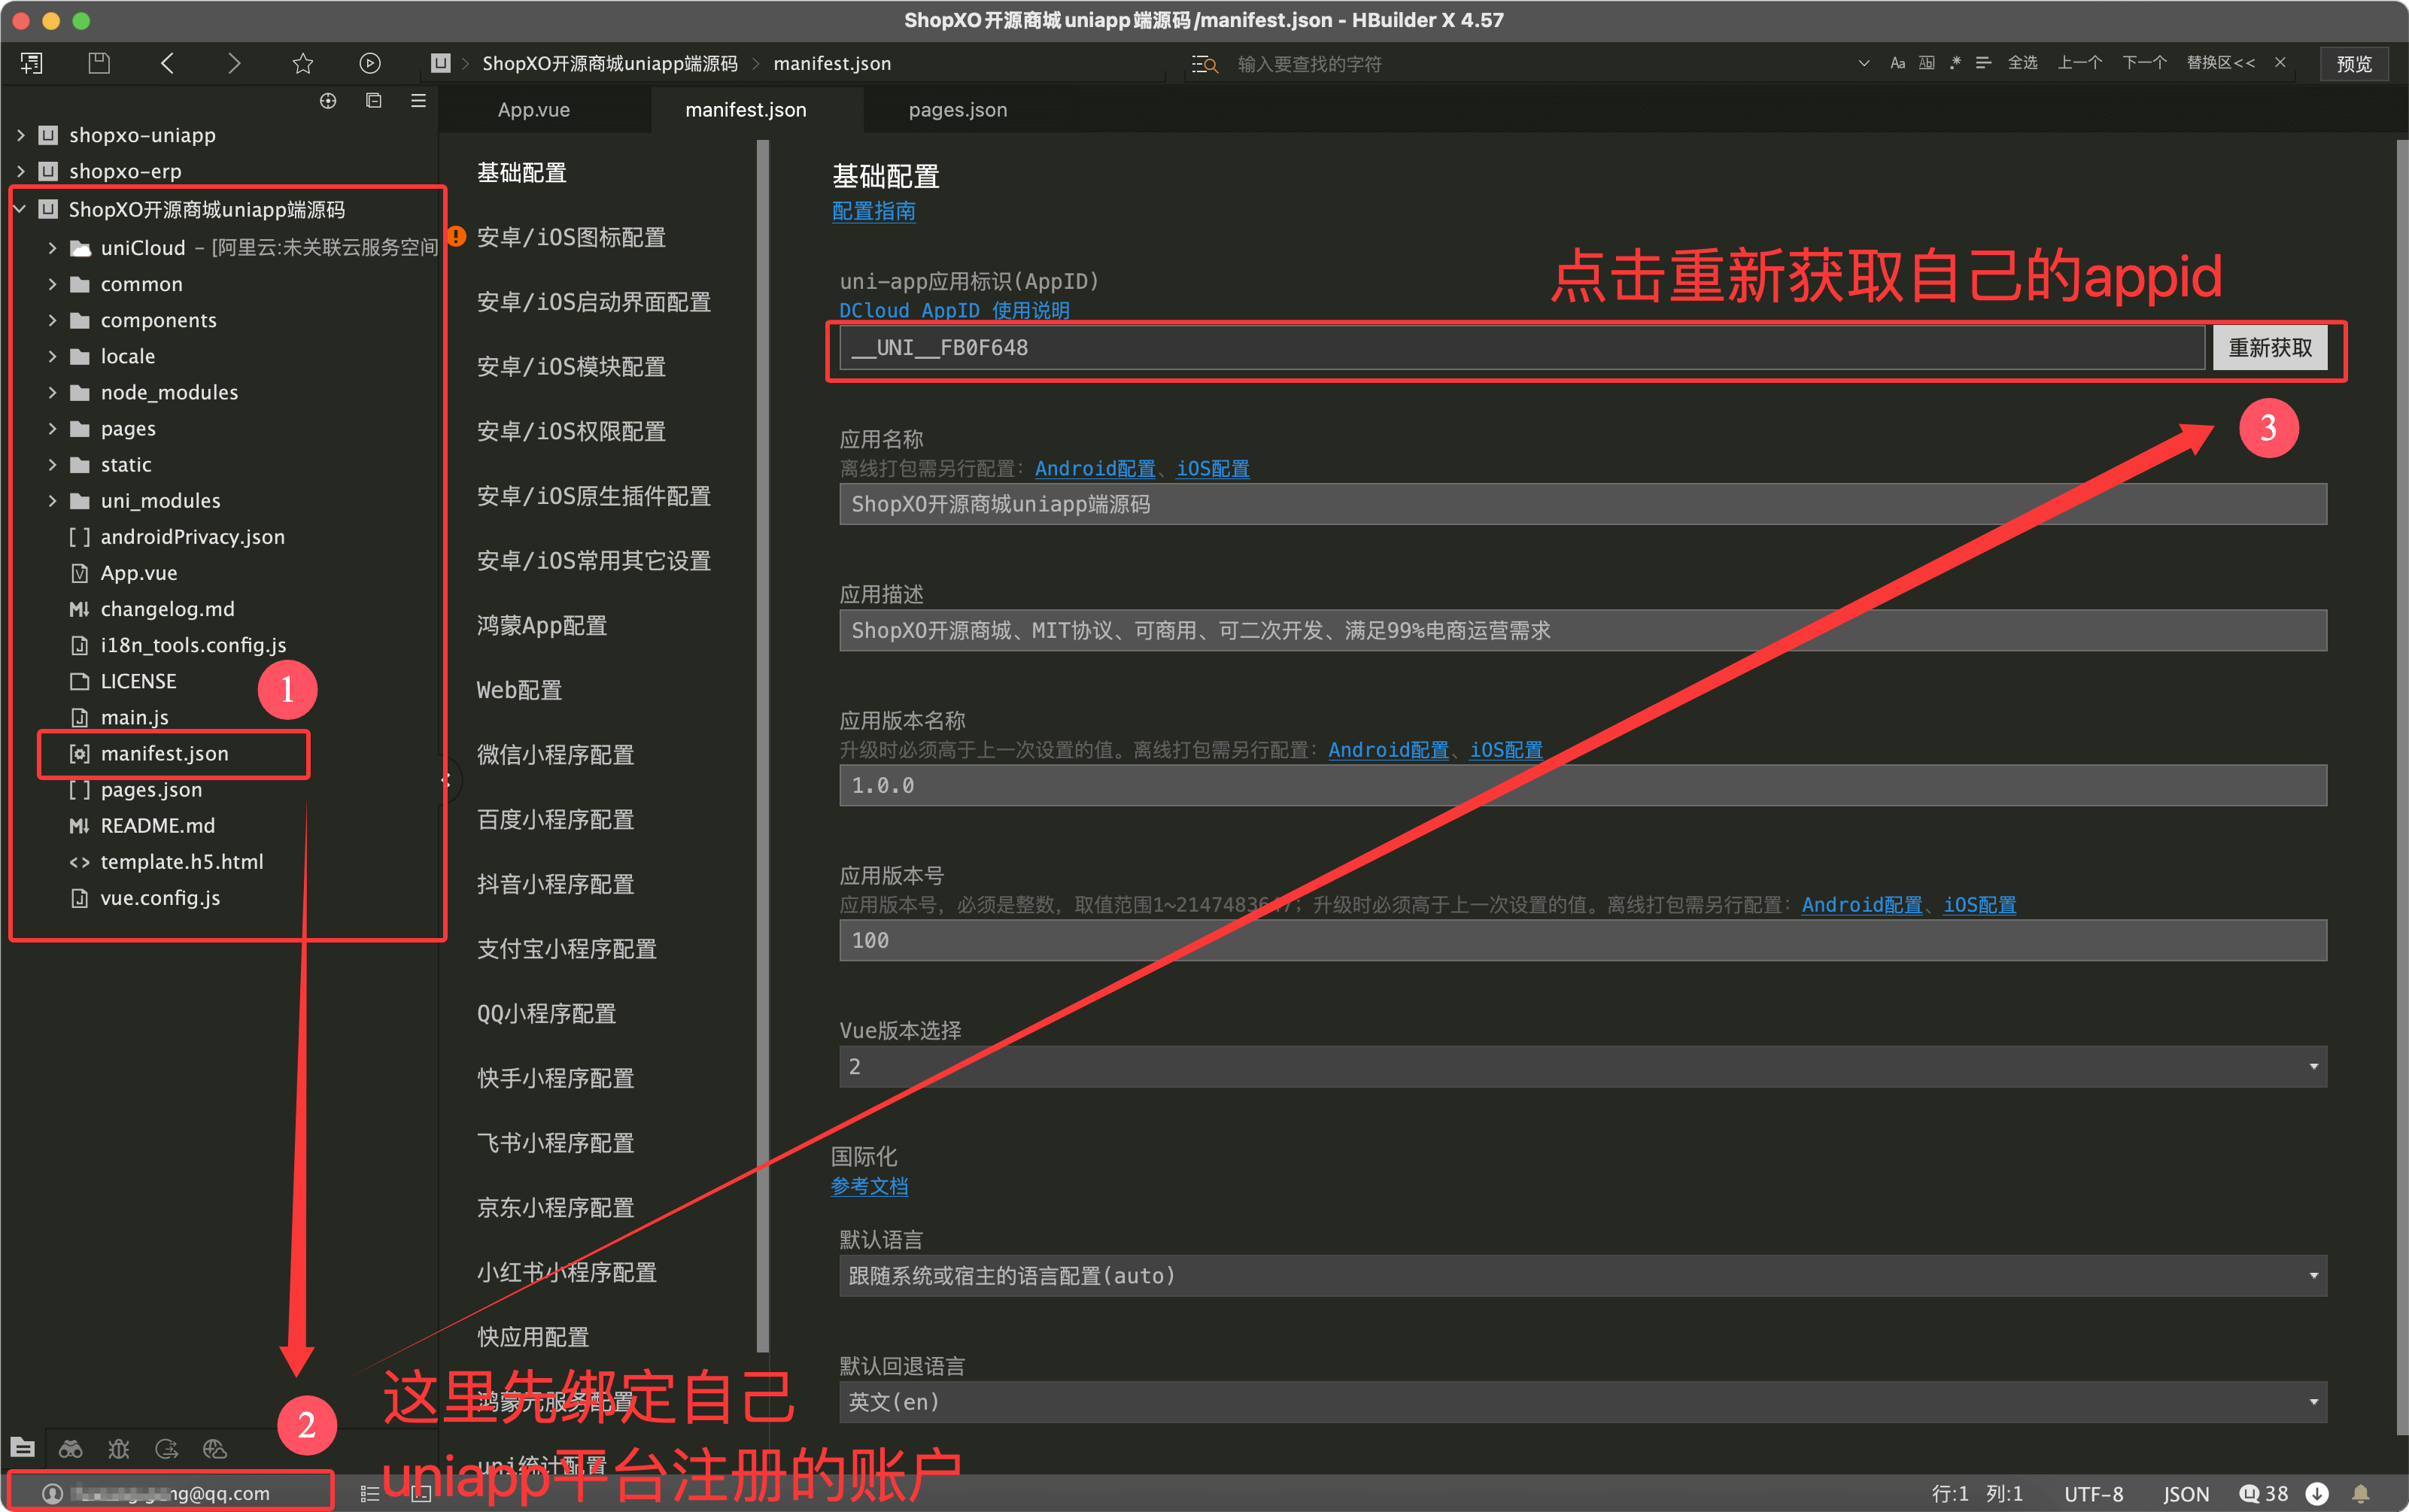Click the terminal icon in status bar

tap(421, 1494)
